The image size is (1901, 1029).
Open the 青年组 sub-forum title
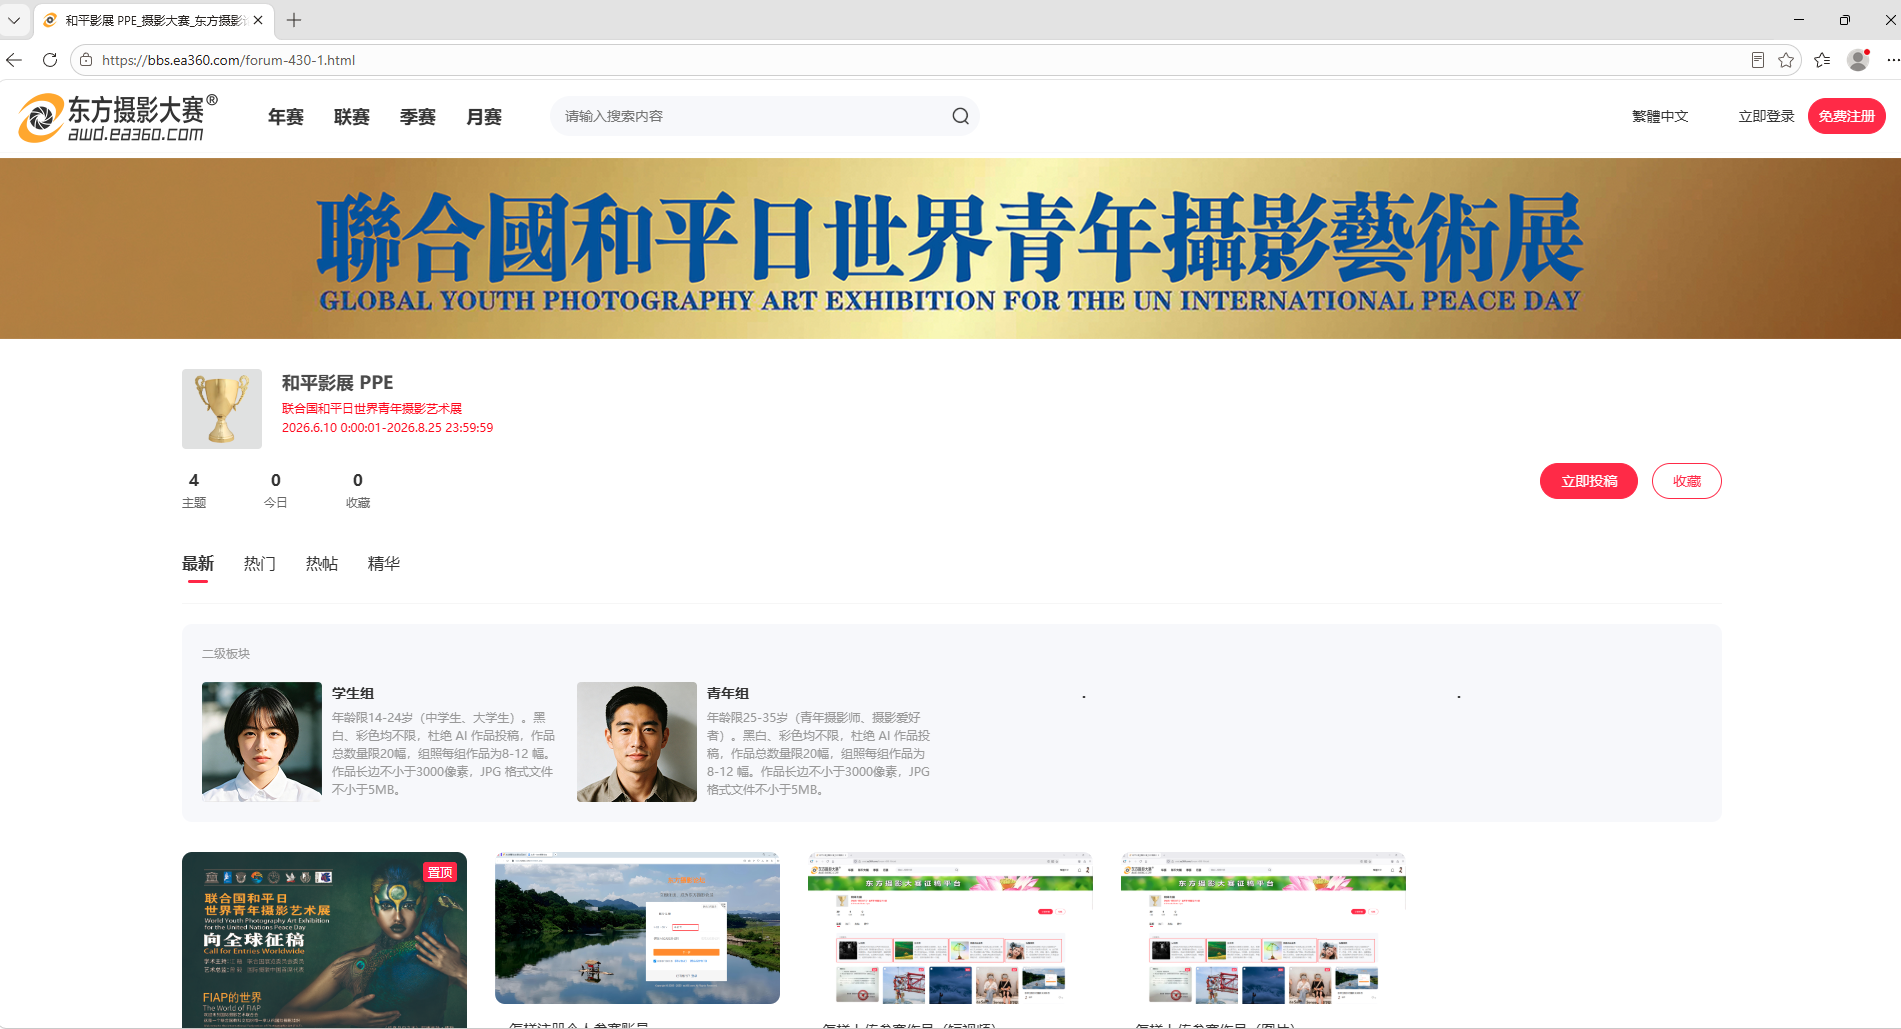(728, 693)
